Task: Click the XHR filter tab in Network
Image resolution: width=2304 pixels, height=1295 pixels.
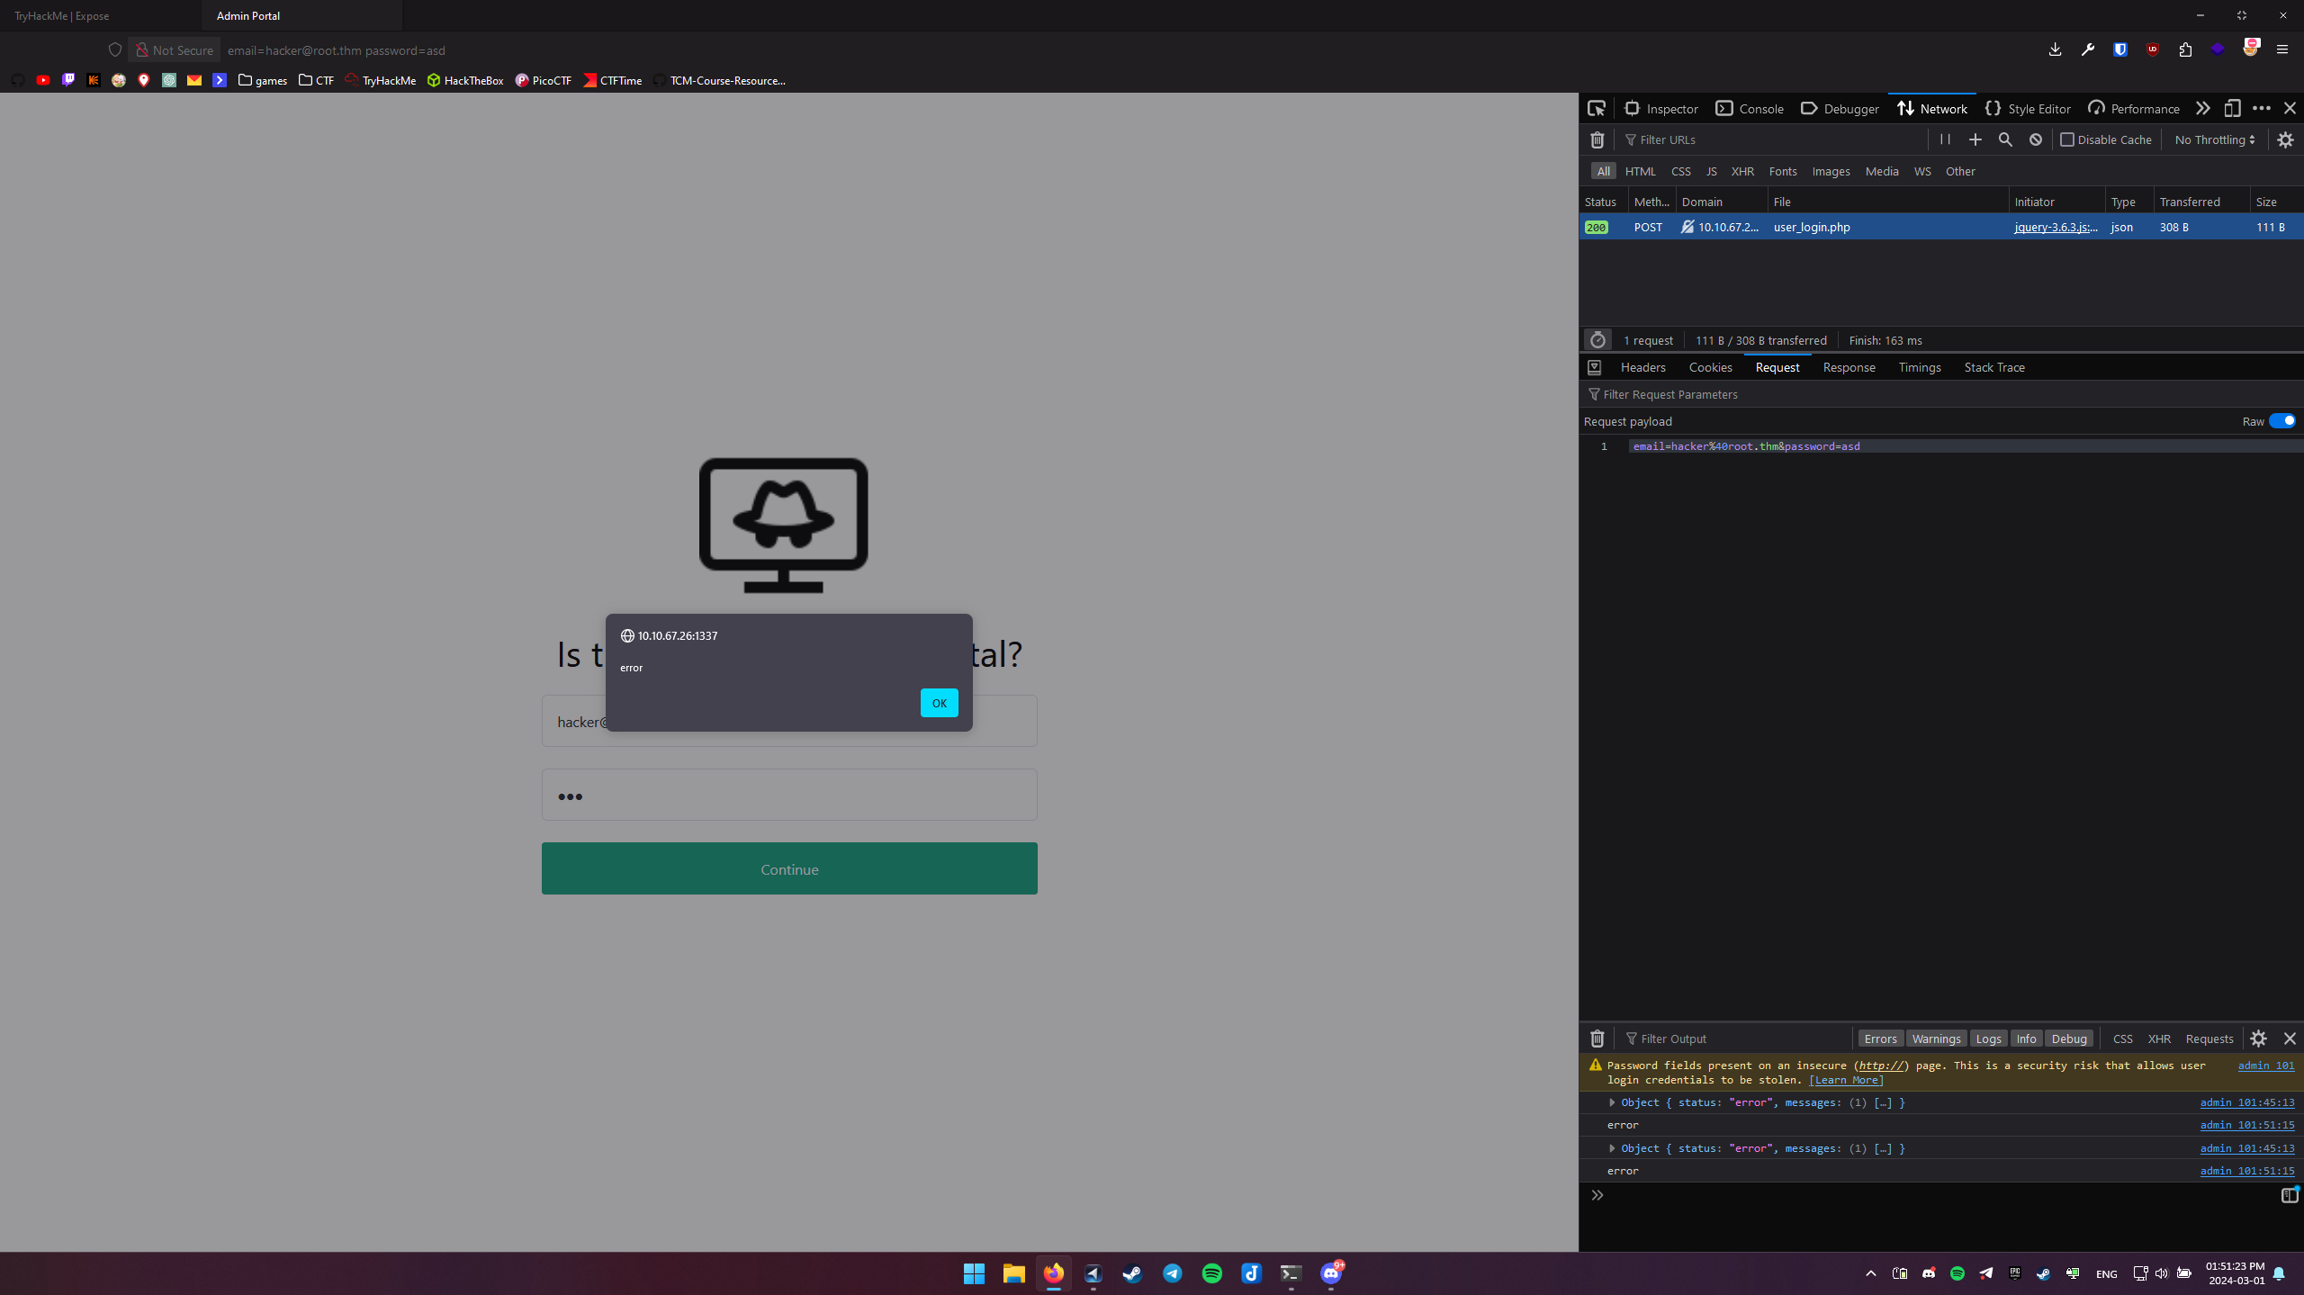Action: point(1742,171)
